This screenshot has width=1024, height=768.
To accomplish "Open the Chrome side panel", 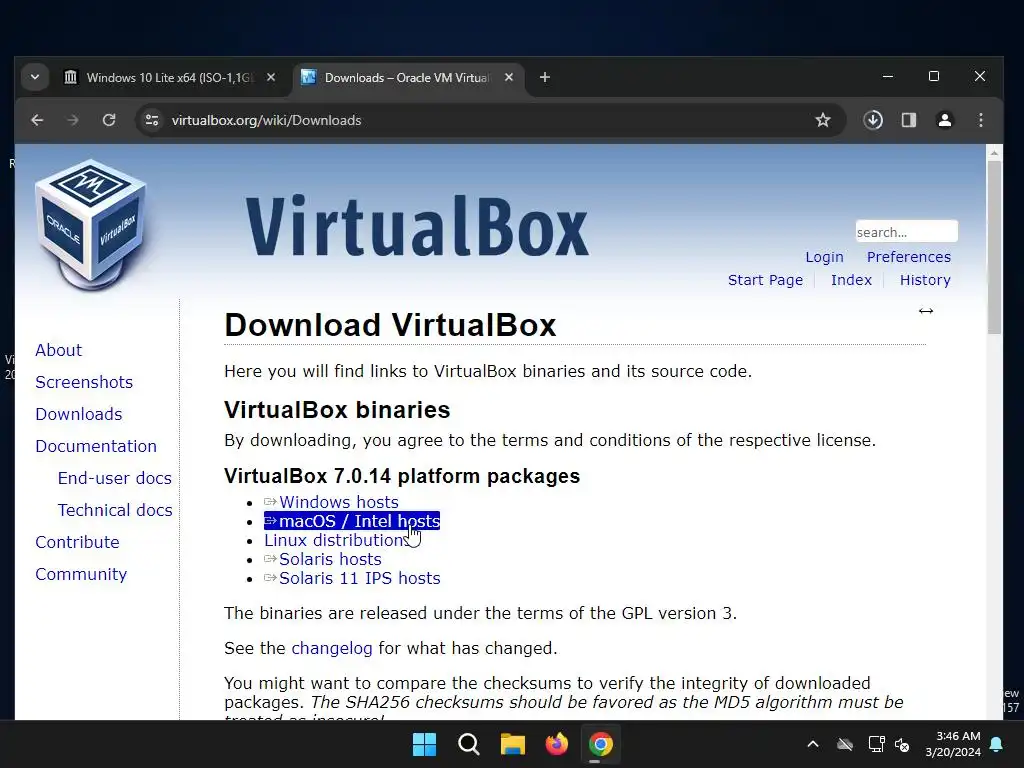I will 909,120.
